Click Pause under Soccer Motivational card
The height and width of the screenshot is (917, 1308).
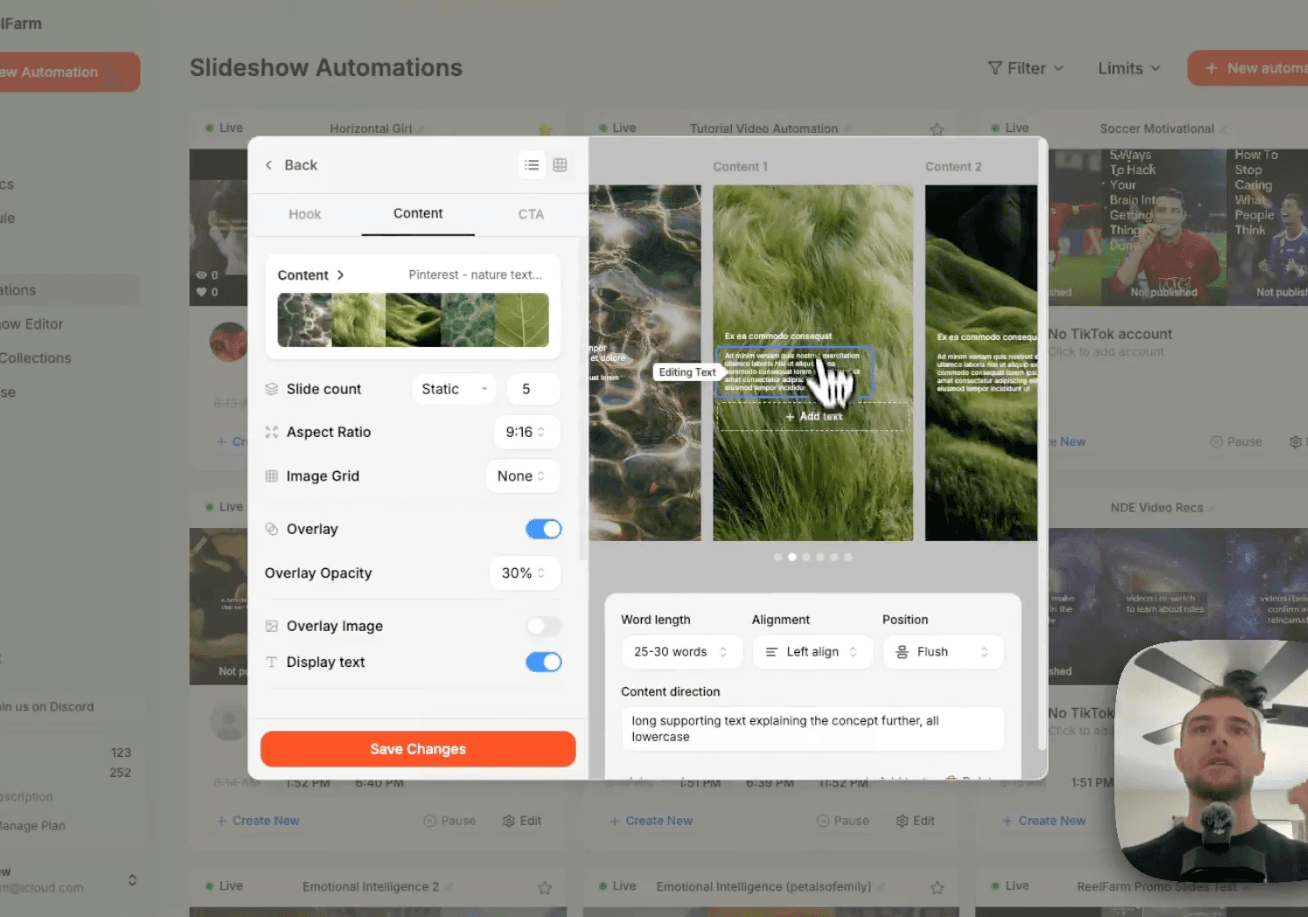[x=1235, y=442]
